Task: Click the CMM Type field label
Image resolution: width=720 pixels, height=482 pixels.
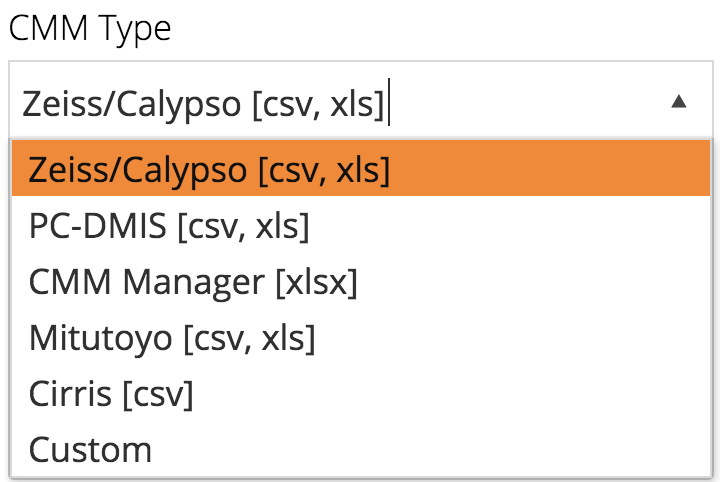Action: pos(90,28)
